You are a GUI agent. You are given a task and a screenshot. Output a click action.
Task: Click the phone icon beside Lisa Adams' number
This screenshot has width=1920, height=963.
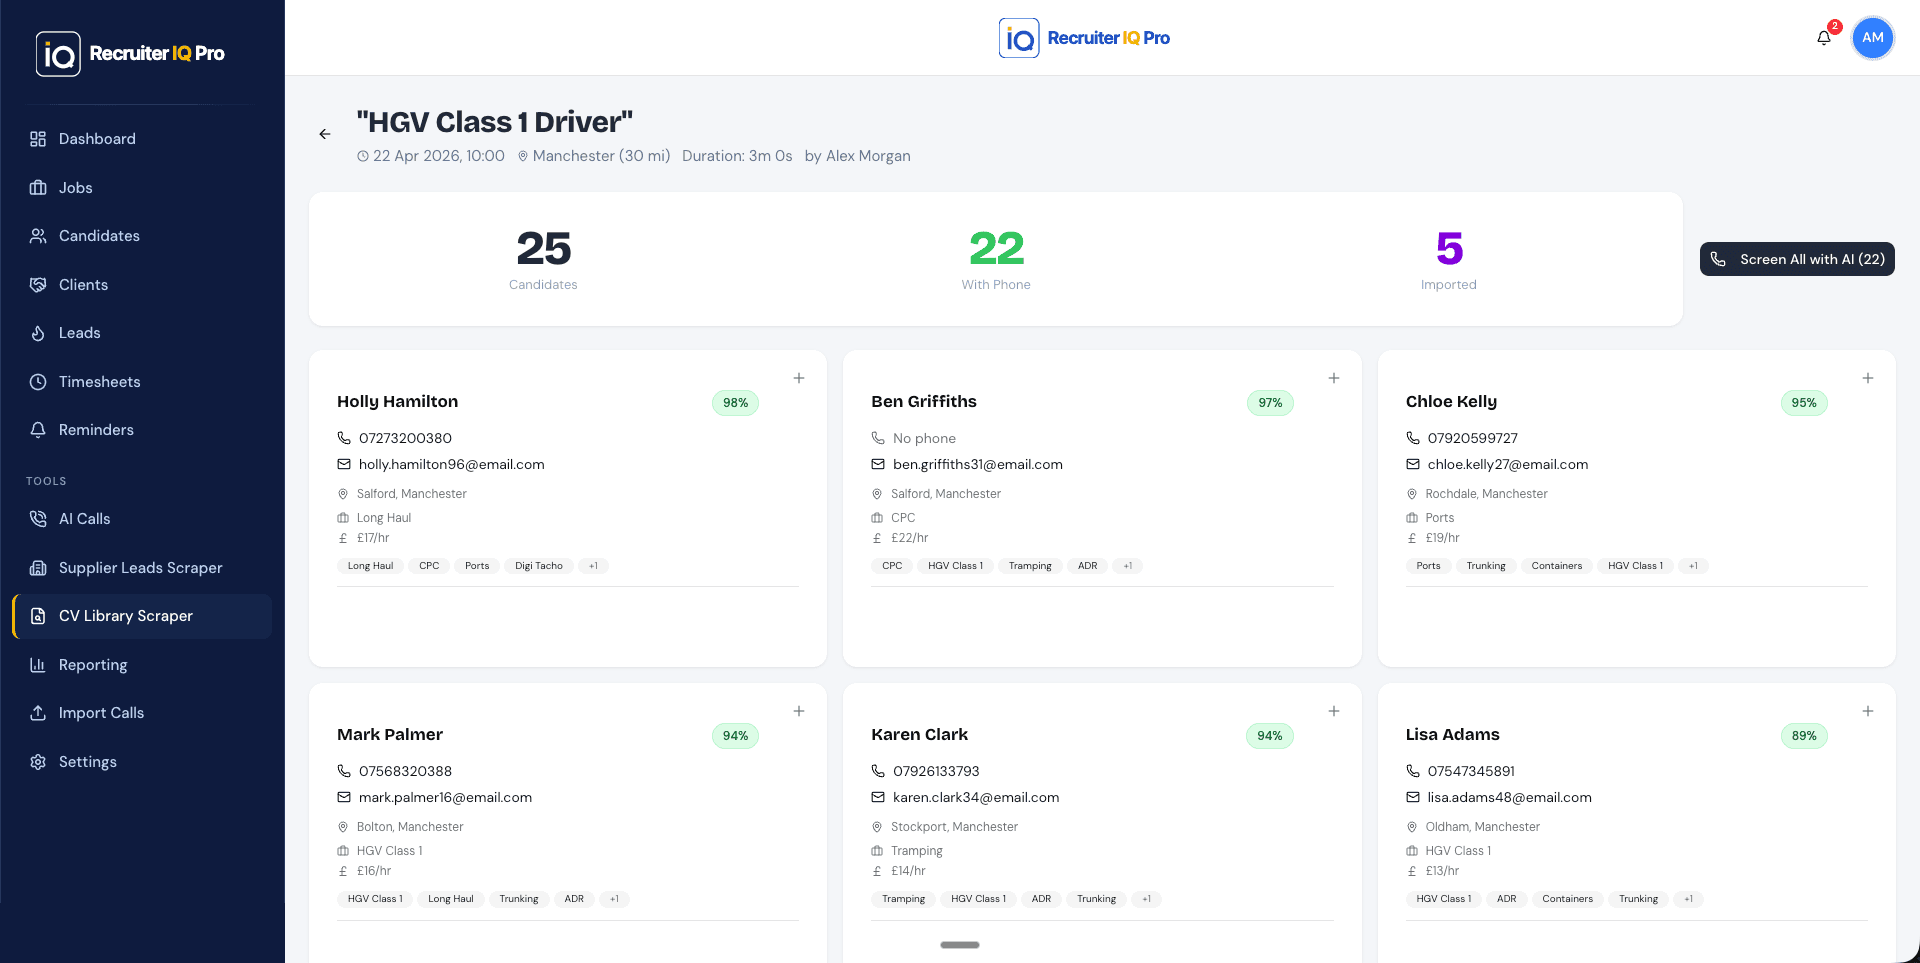click(x=1413, y=771)
